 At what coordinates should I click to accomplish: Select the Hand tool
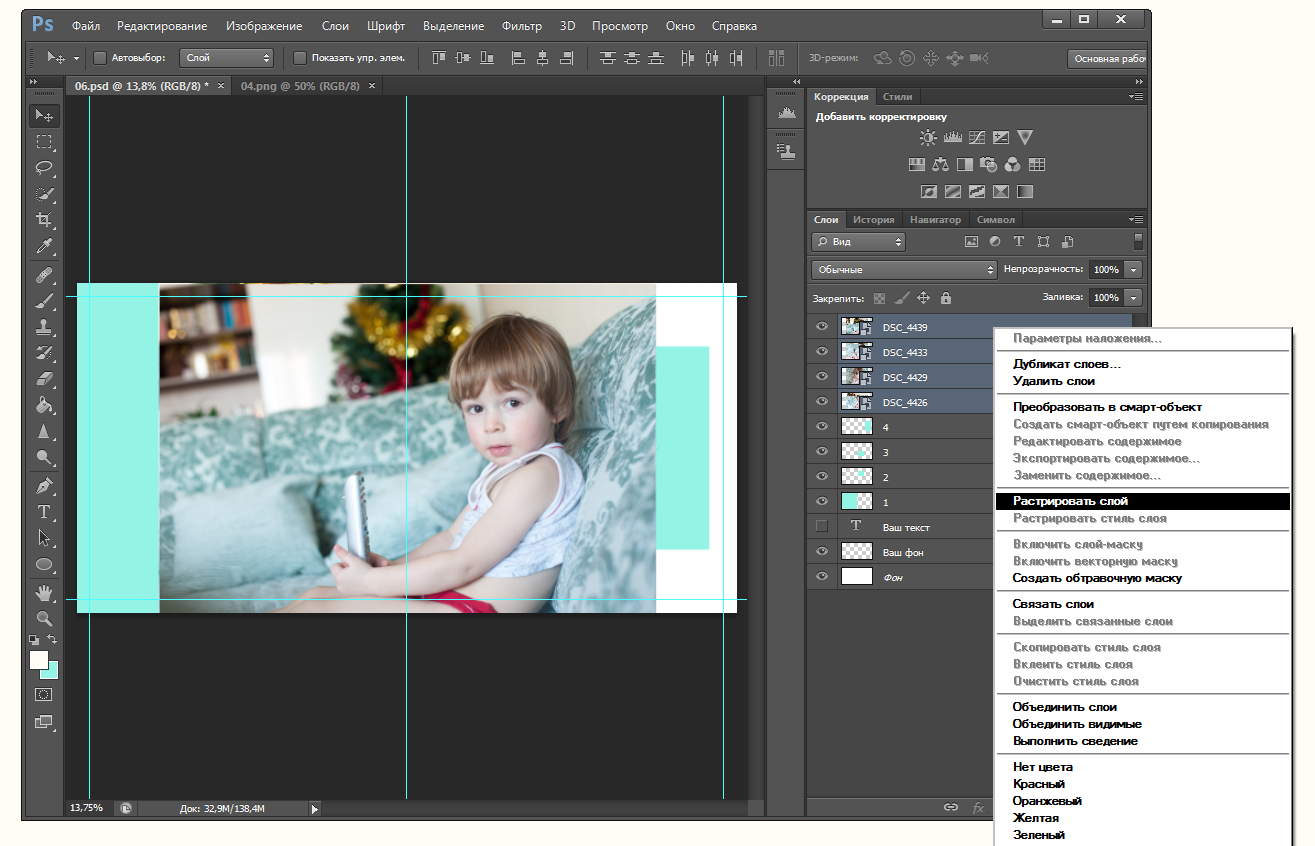44,593
